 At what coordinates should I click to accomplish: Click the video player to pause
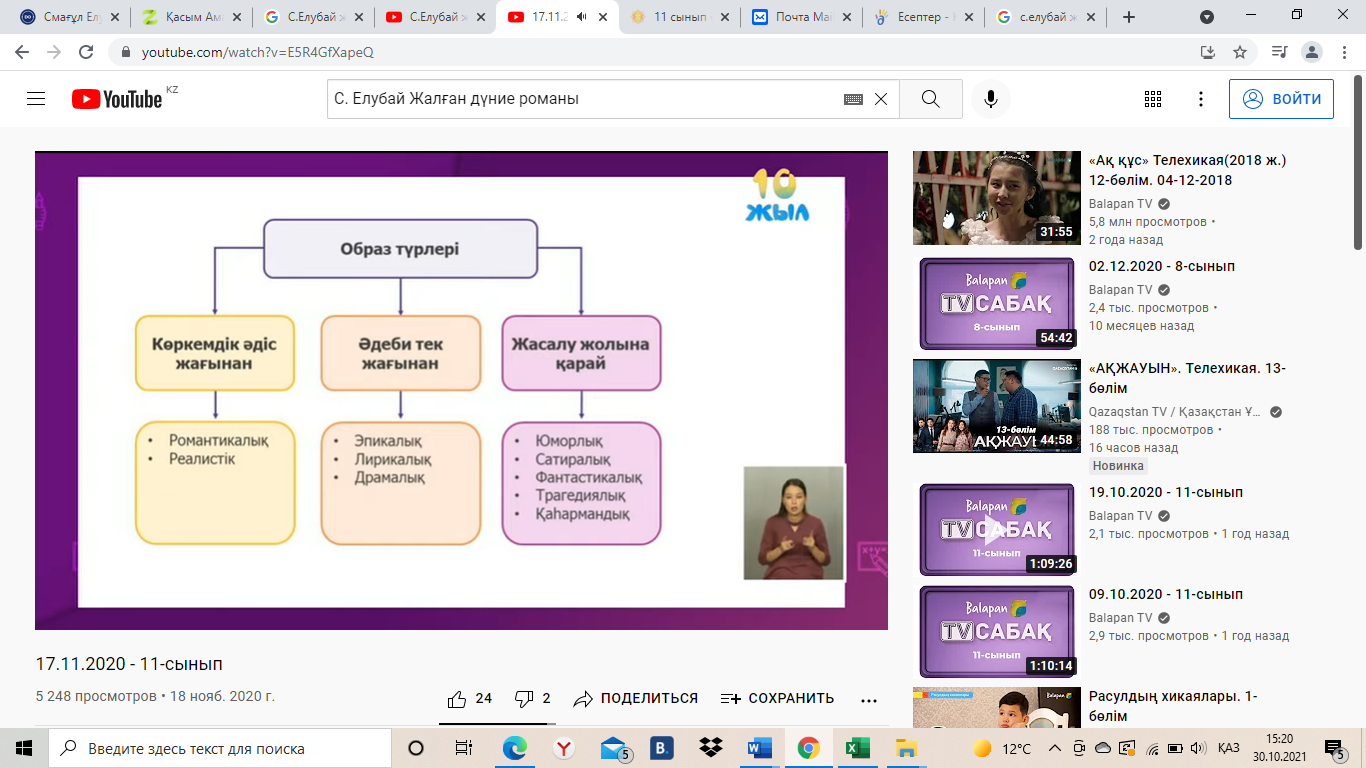pyautogui.click(x=461, y=390)
